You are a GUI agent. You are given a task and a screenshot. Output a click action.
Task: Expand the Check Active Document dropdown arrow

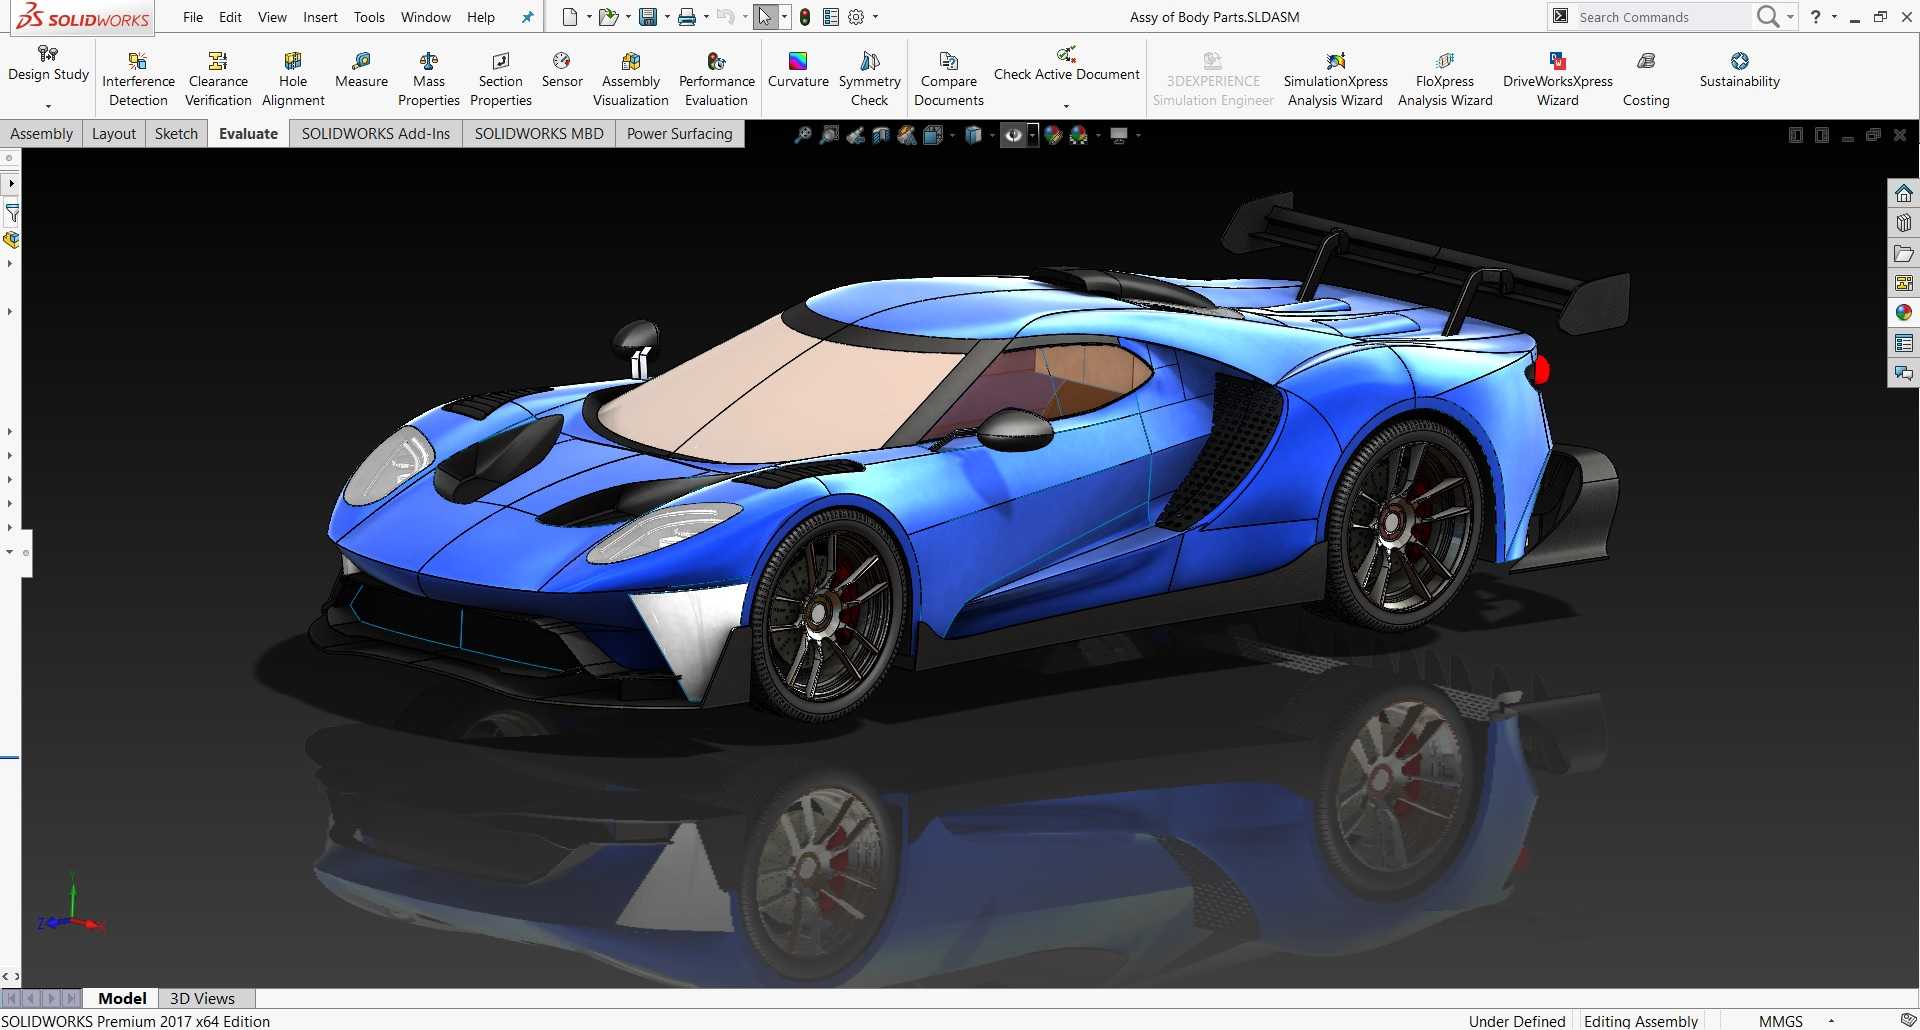click(1066, 106)
